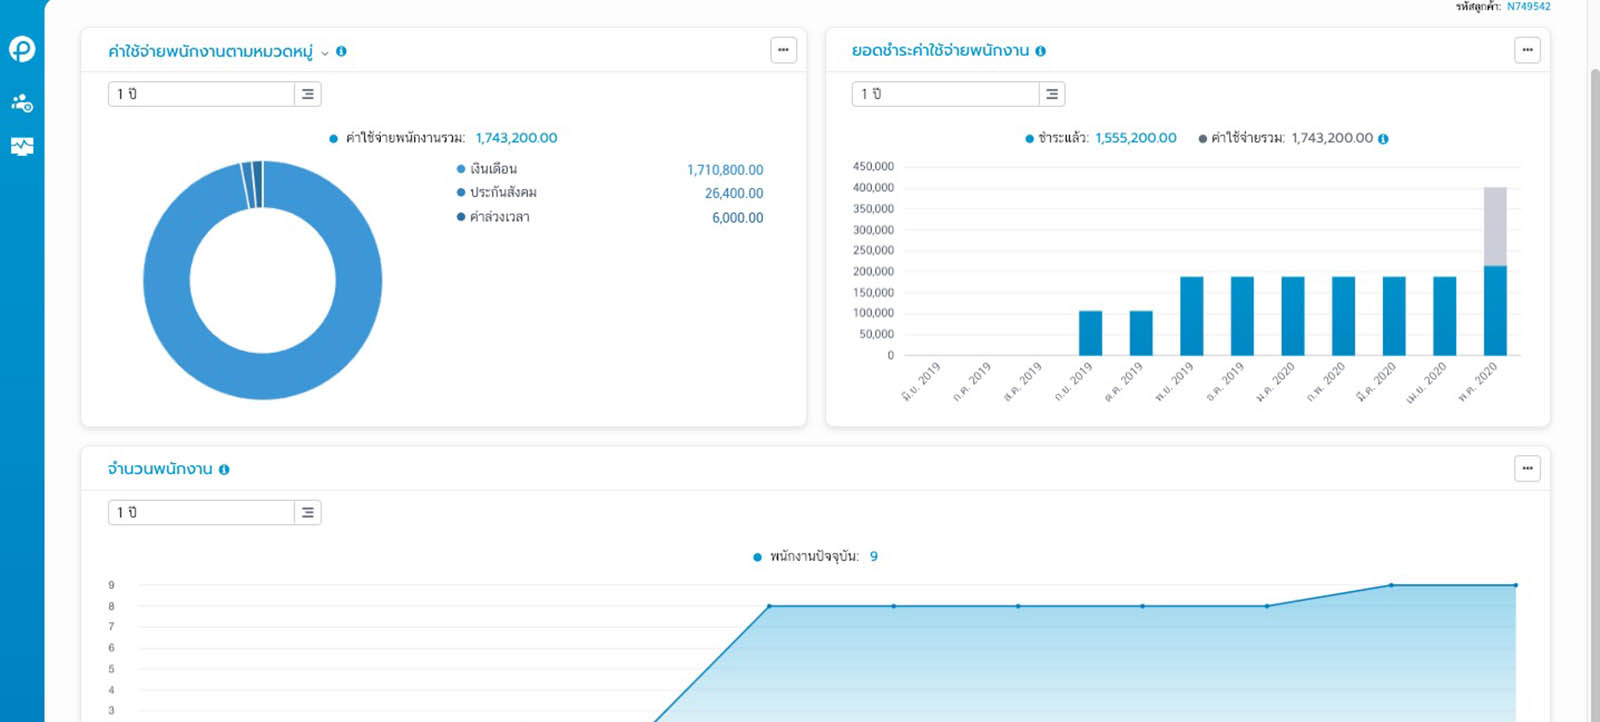Click จำนวนพนักงาน card title
The width and height of the screenshot is (1600, 722).
pos(160,468)
